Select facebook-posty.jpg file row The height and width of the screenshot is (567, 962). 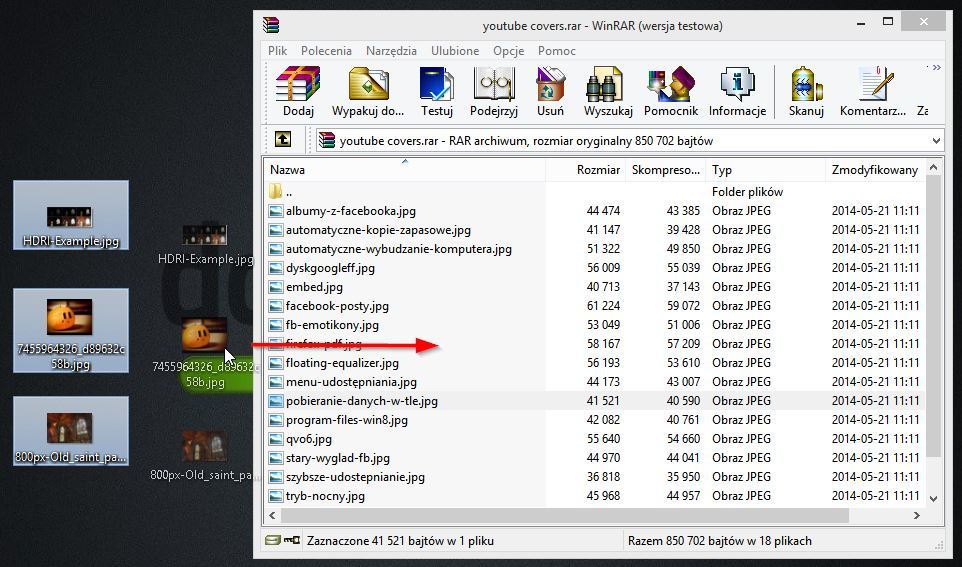[595, 306]
